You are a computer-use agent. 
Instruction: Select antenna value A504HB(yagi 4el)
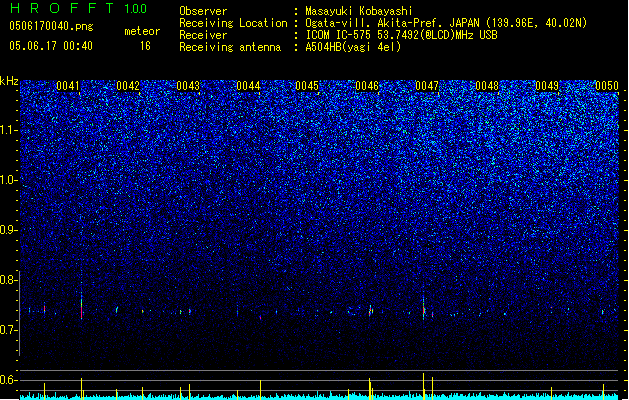click(x=353, y=47)
